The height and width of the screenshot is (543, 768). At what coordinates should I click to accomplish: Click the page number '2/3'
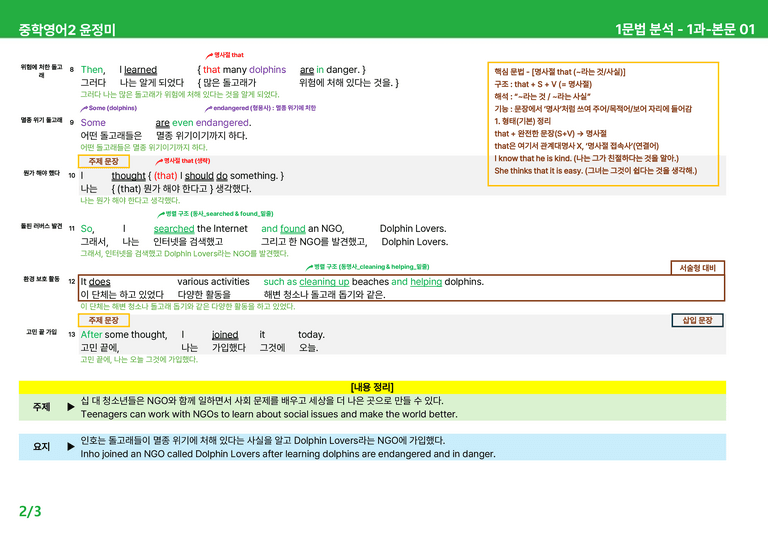coord(30,511)
